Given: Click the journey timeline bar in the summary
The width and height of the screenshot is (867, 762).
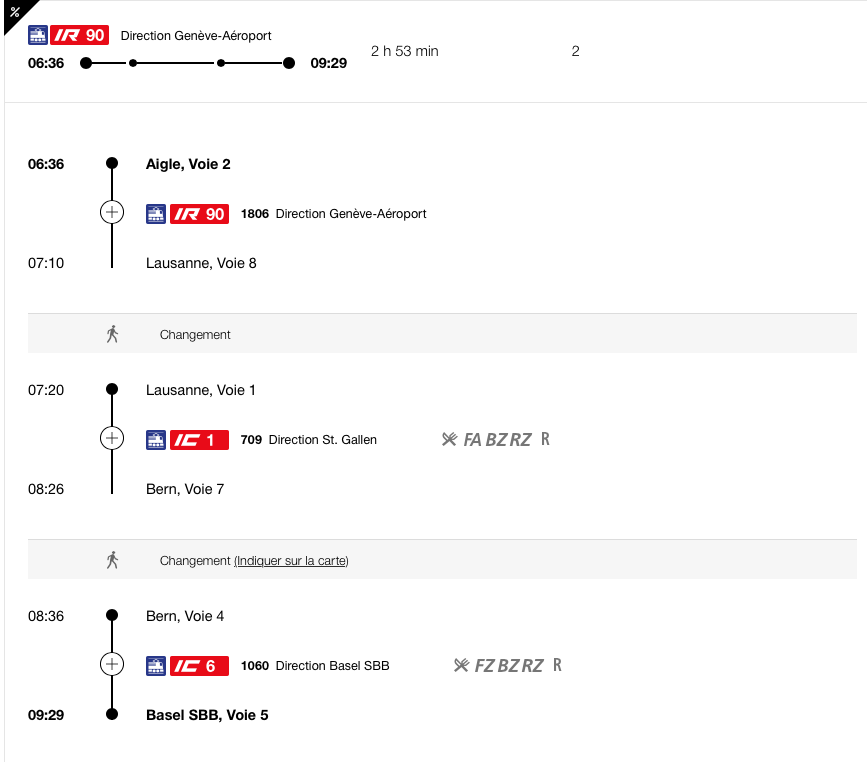Looking at the screenshot, I should click(x=187, y=63).
